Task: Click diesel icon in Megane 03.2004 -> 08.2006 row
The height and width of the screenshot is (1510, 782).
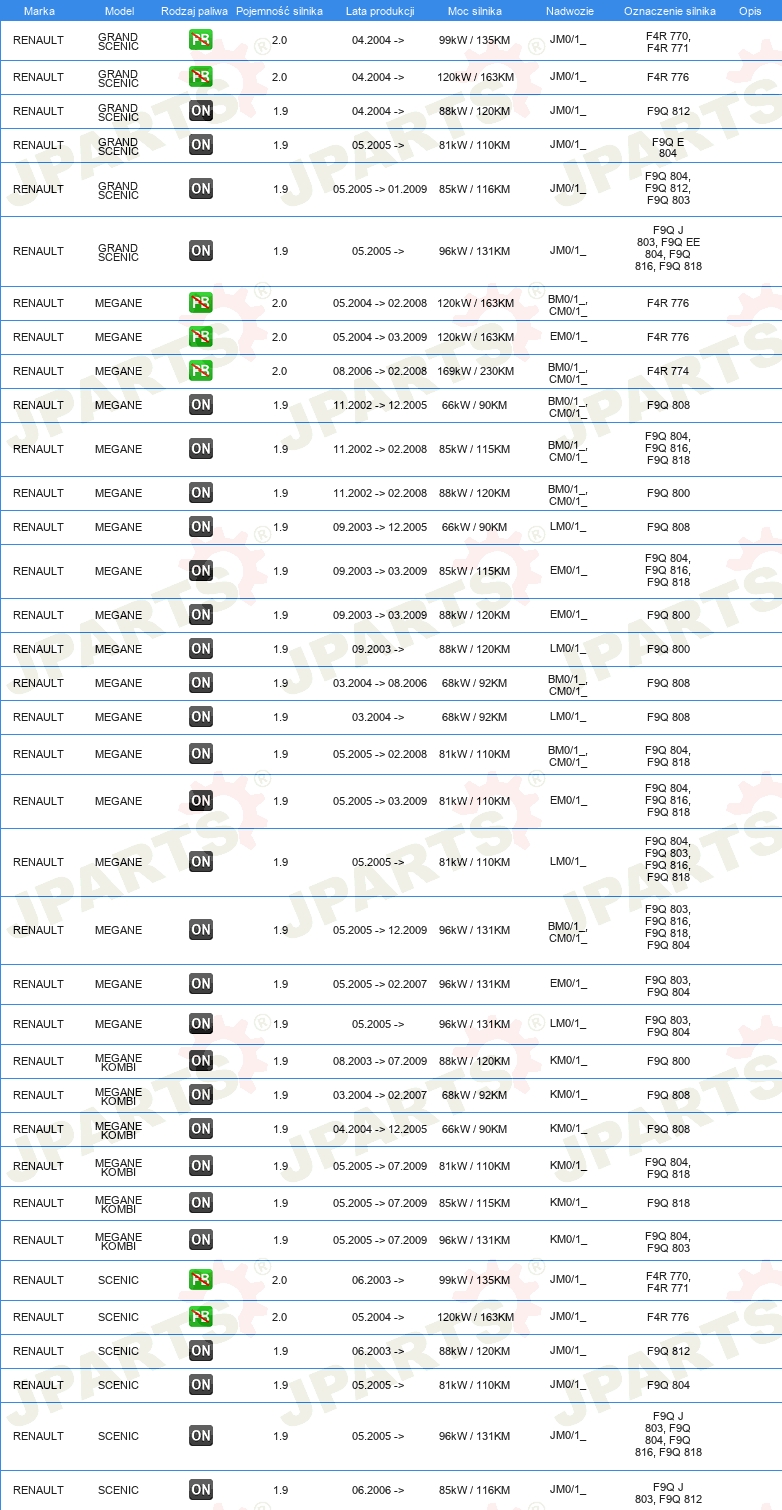Action: [201, 683]
